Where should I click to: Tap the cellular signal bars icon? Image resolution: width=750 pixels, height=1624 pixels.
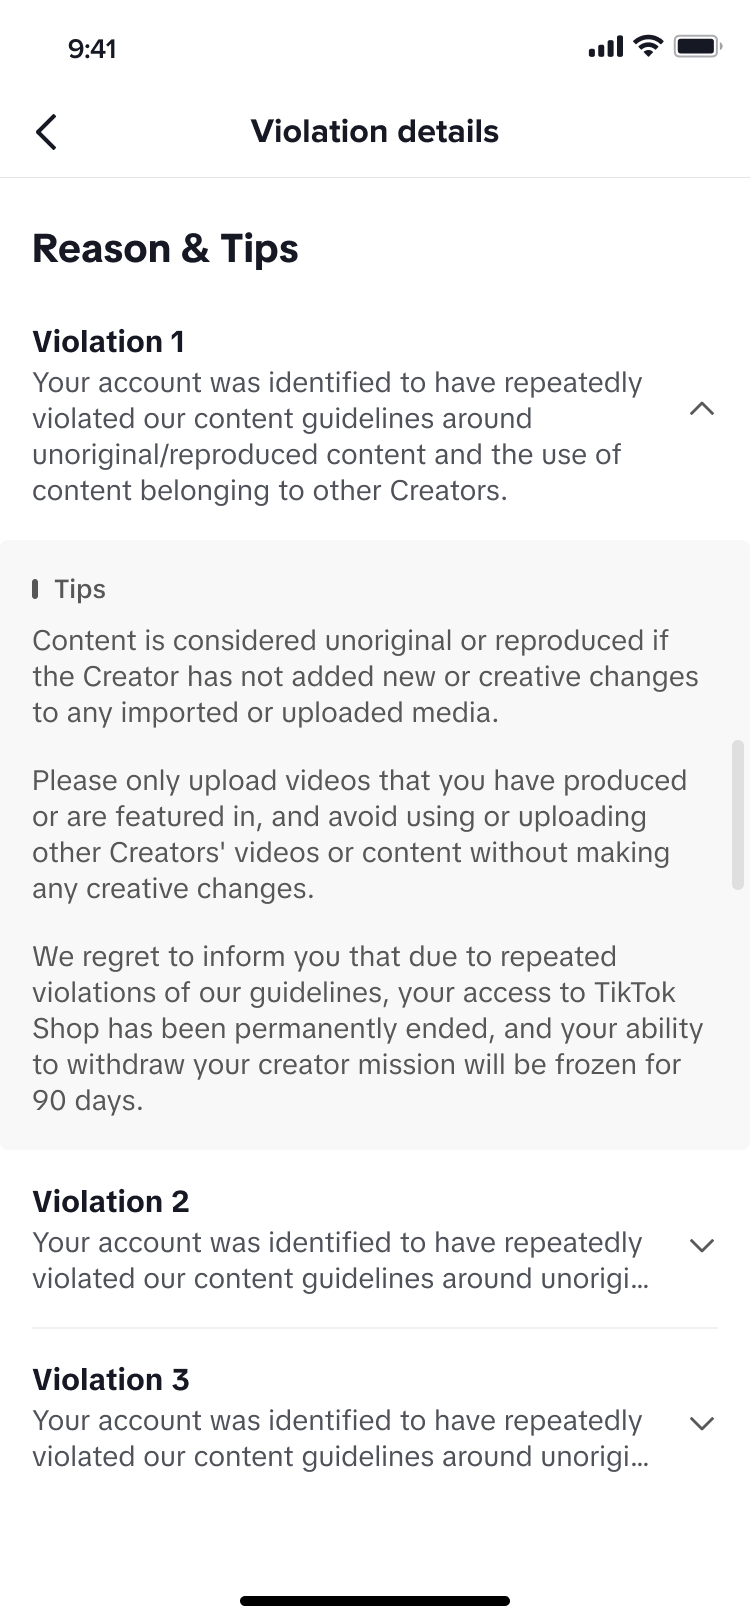pyautogui.click(x=606, y=47)
